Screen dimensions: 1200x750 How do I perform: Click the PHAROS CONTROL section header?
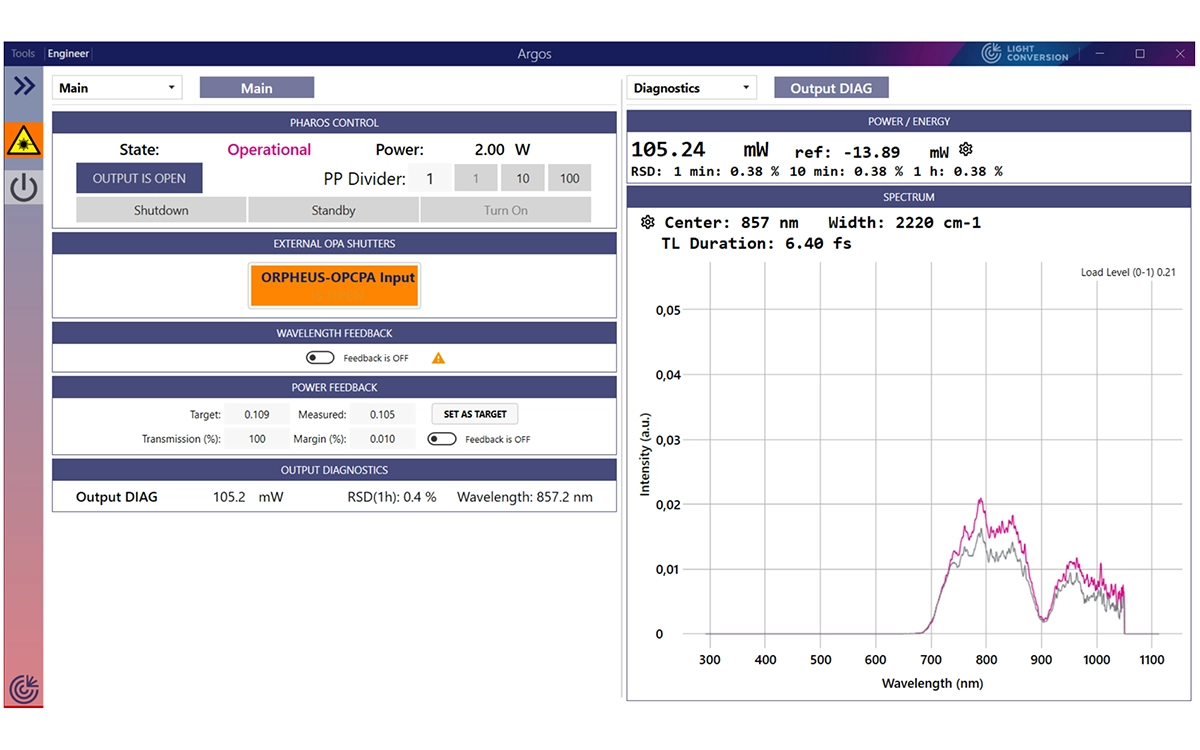[x=334, y=123]
